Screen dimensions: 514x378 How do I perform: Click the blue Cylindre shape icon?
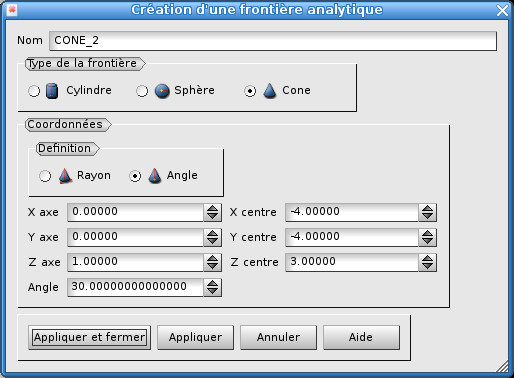pos(52,91)
